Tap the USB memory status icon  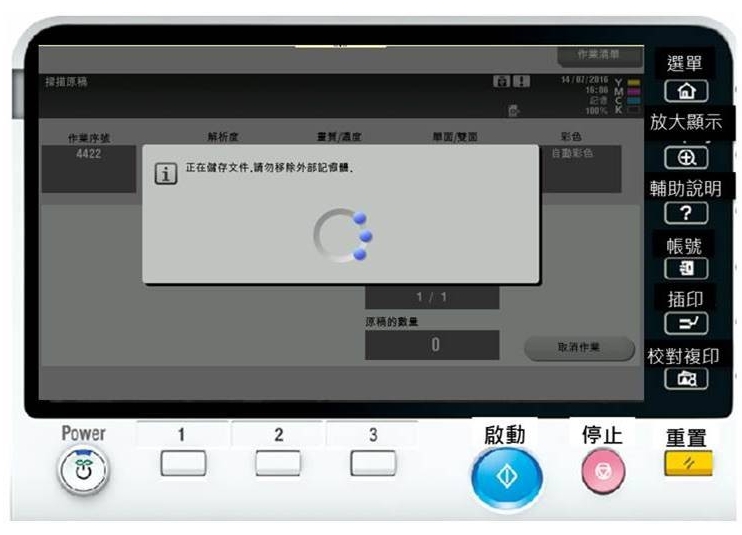click(513, 111)
